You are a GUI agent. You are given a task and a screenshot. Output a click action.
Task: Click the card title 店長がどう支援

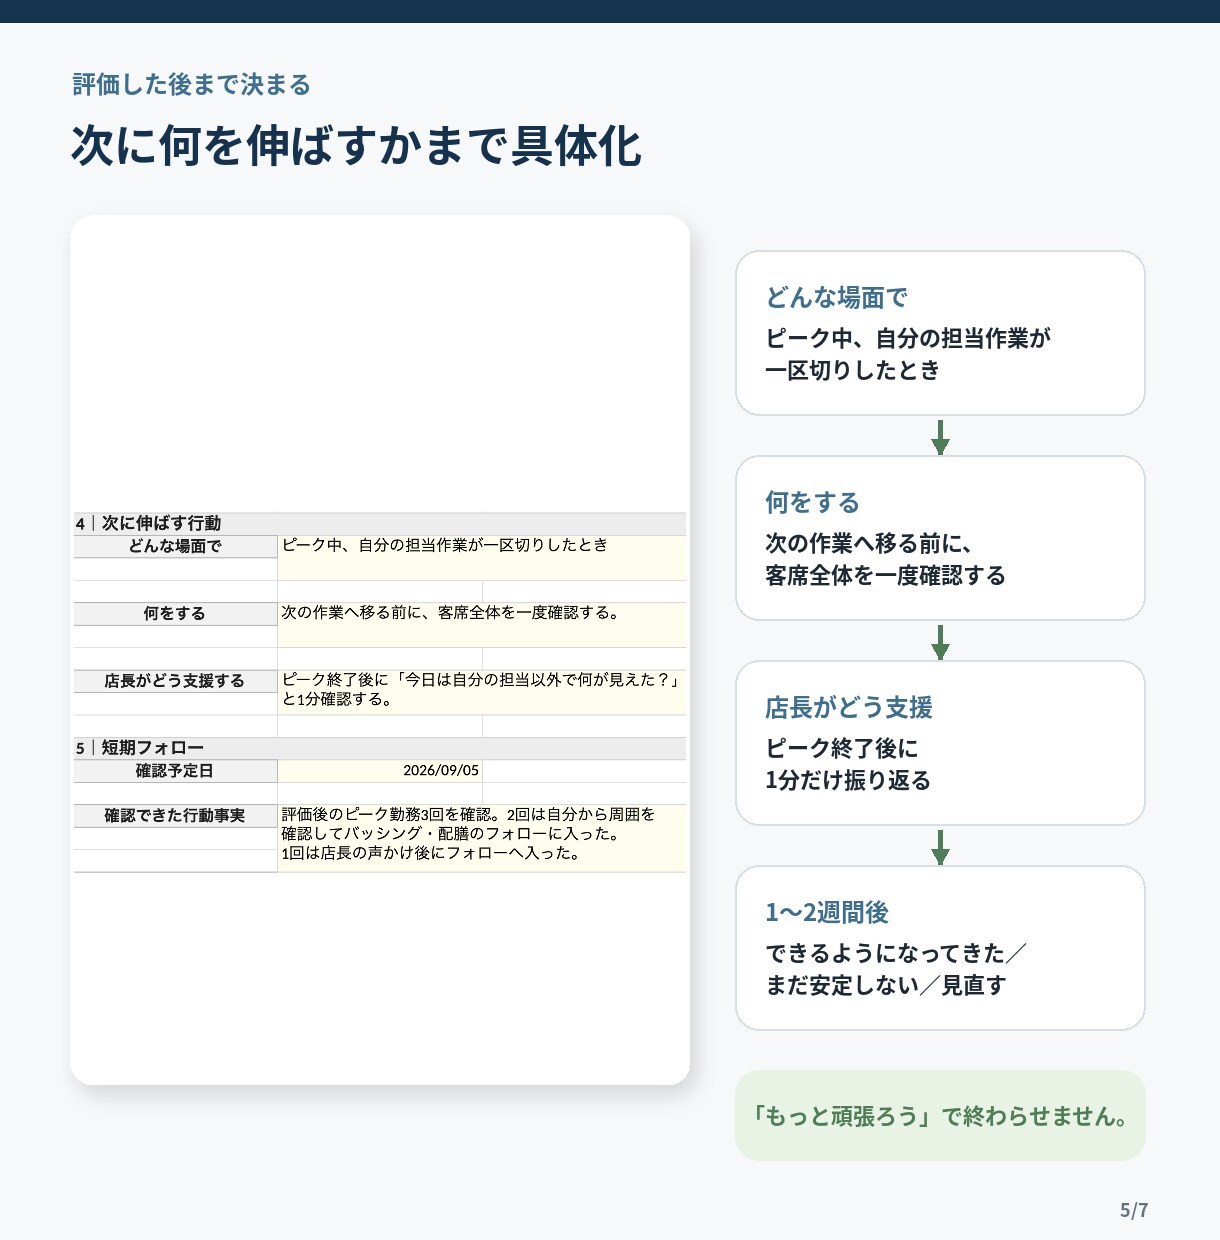click(849, 707)
